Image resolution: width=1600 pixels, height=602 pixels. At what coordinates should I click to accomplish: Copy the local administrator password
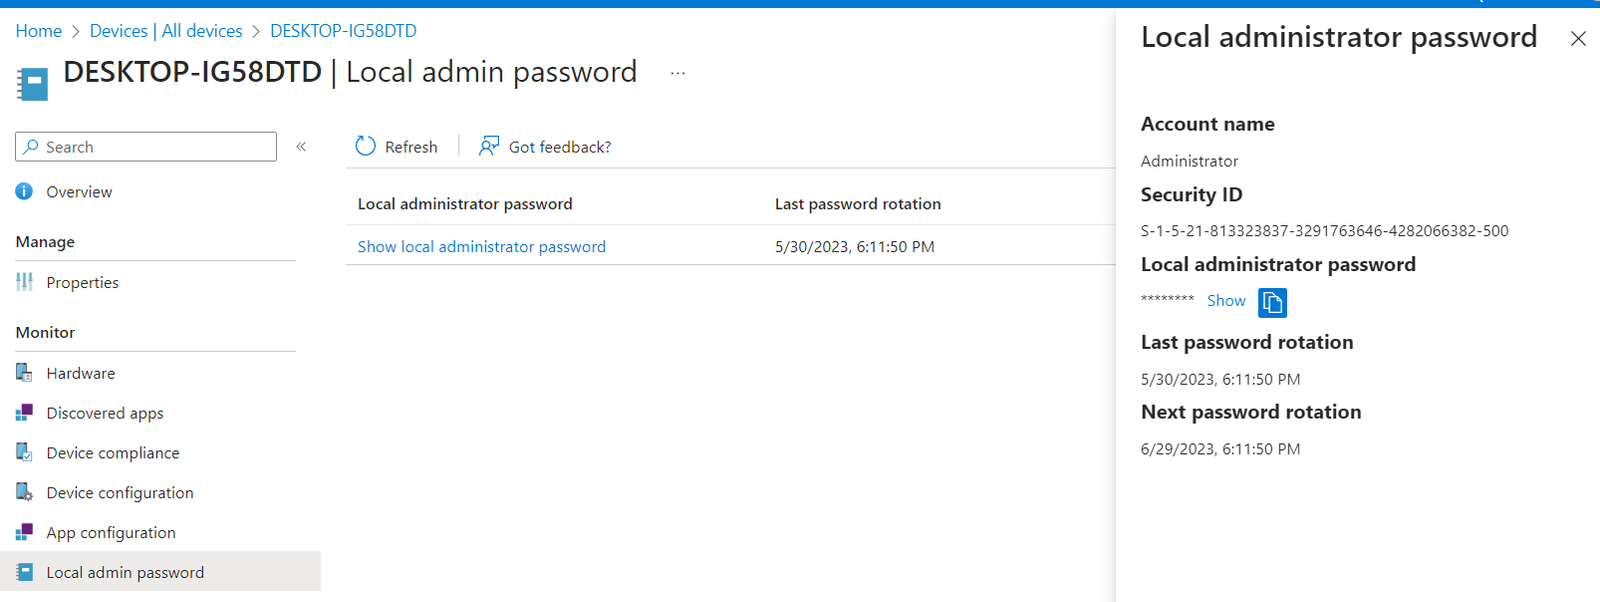pyautogui.click(x=1271, y=301)
